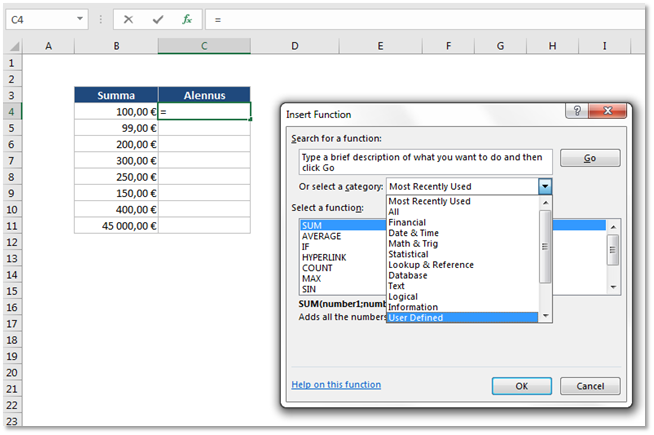Select column B header
Screen dimensions: 654x435
pyautogui.click(x=116, y=46)
